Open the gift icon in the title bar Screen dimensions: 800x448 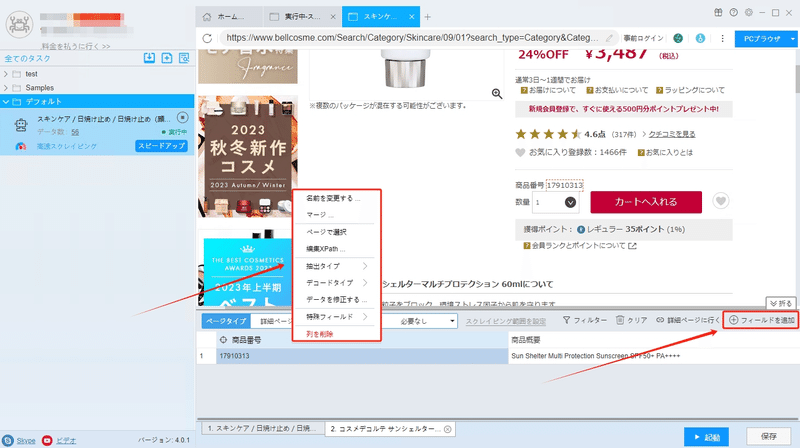click(x=718, y=13)
